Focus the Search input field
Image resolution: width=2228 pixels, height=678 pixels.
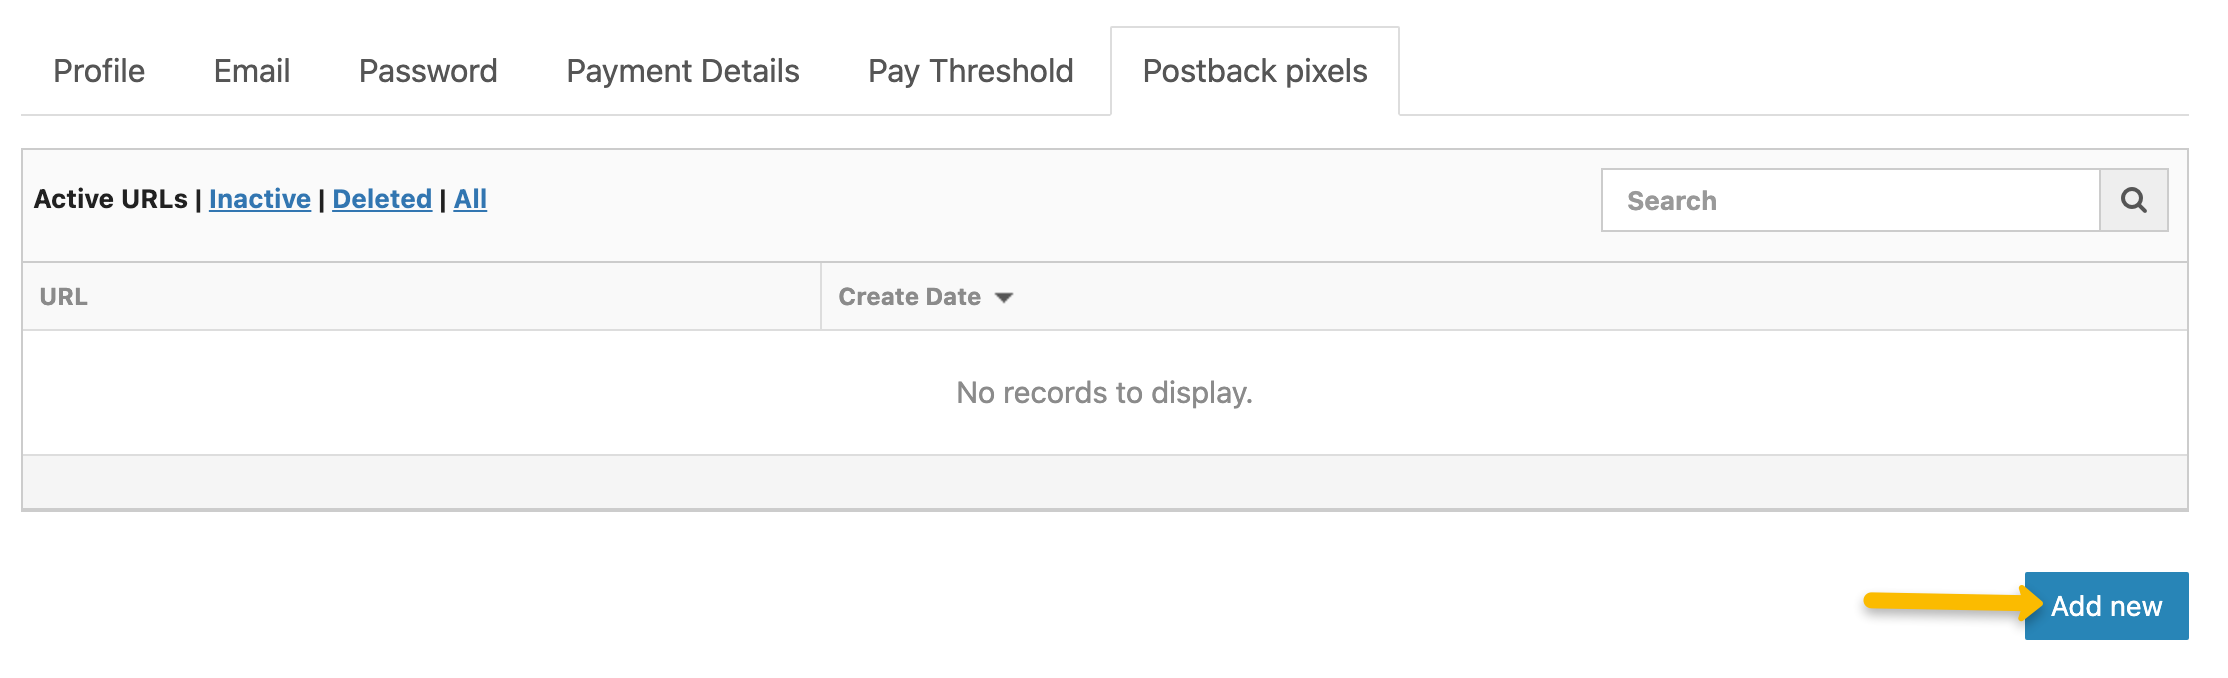tap(1850, 200)
